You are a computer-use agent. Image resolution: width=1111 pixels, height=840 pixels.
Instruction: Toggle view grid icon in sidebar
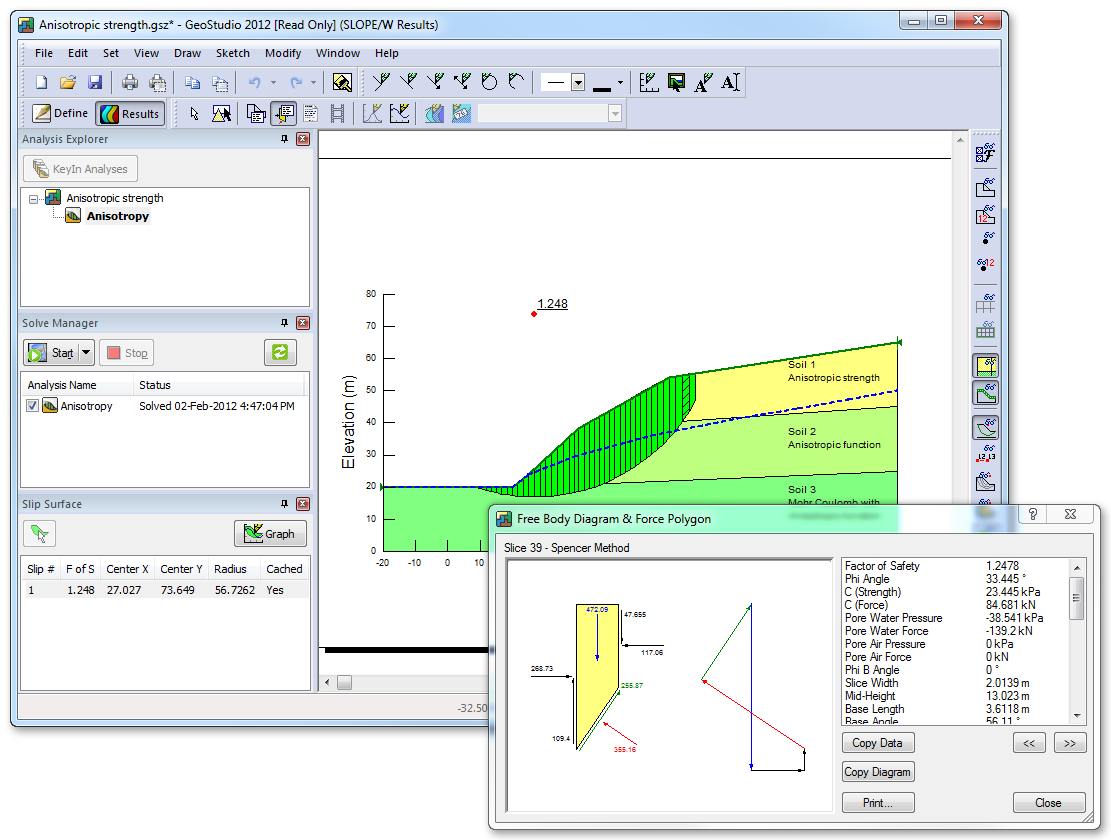pos(986,304)
